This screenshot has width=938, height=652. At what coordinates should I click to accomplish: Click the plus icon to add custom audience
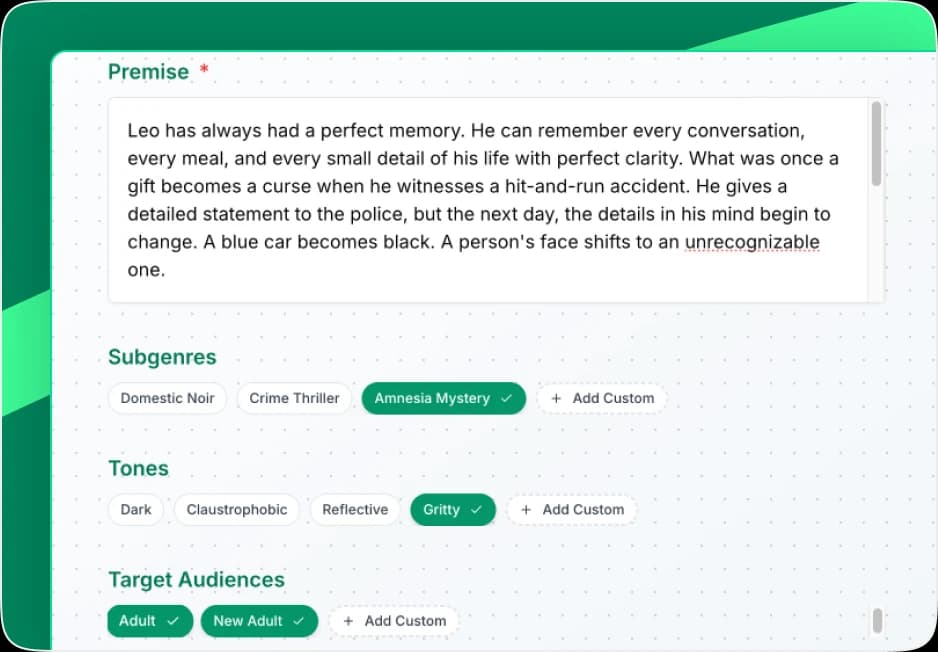point(348,621)
